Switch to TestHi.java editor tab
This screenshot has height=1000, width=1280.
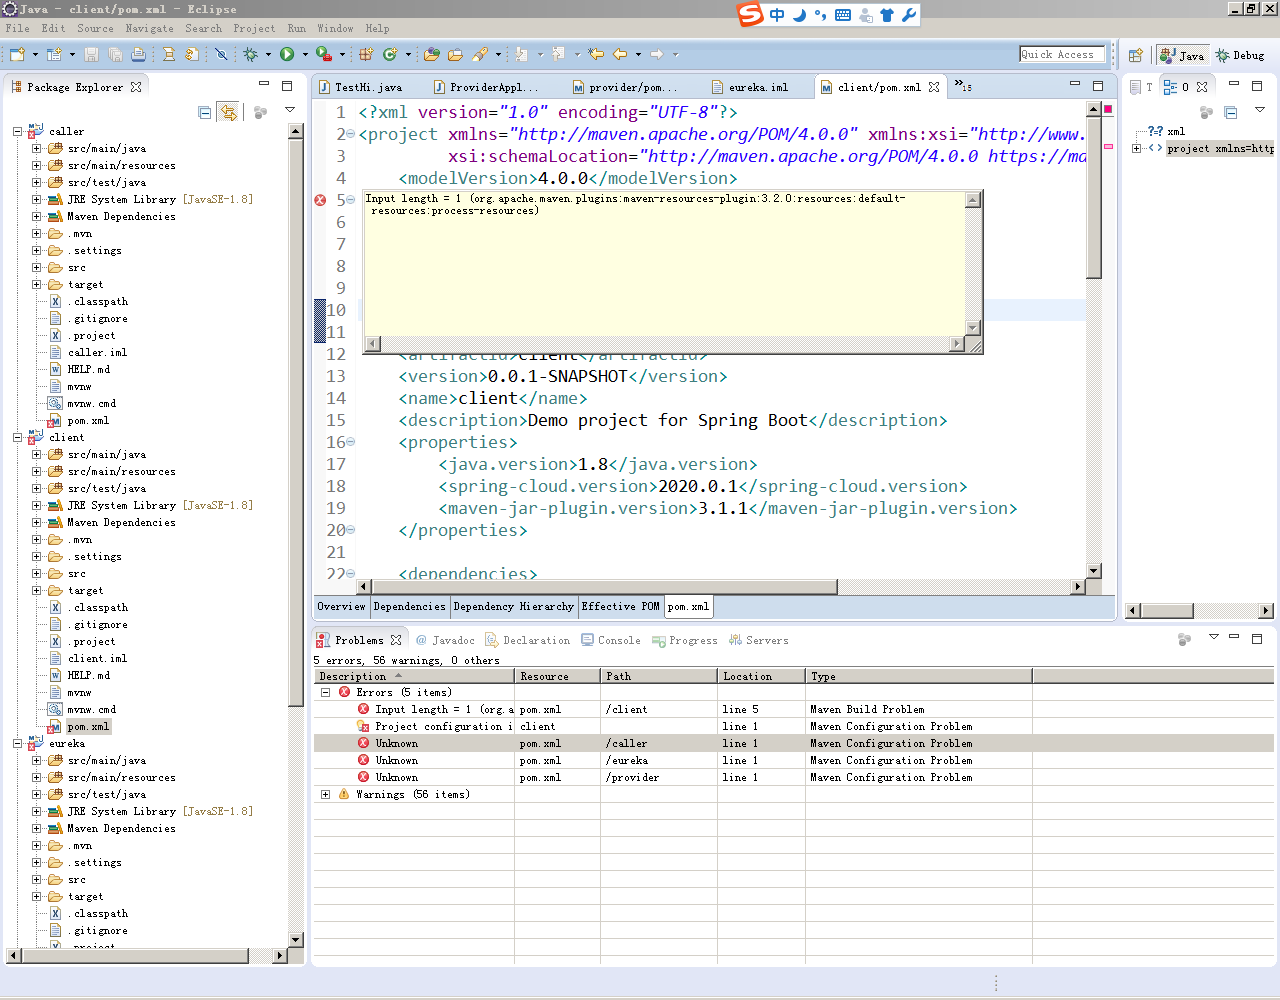click(362, 87)
